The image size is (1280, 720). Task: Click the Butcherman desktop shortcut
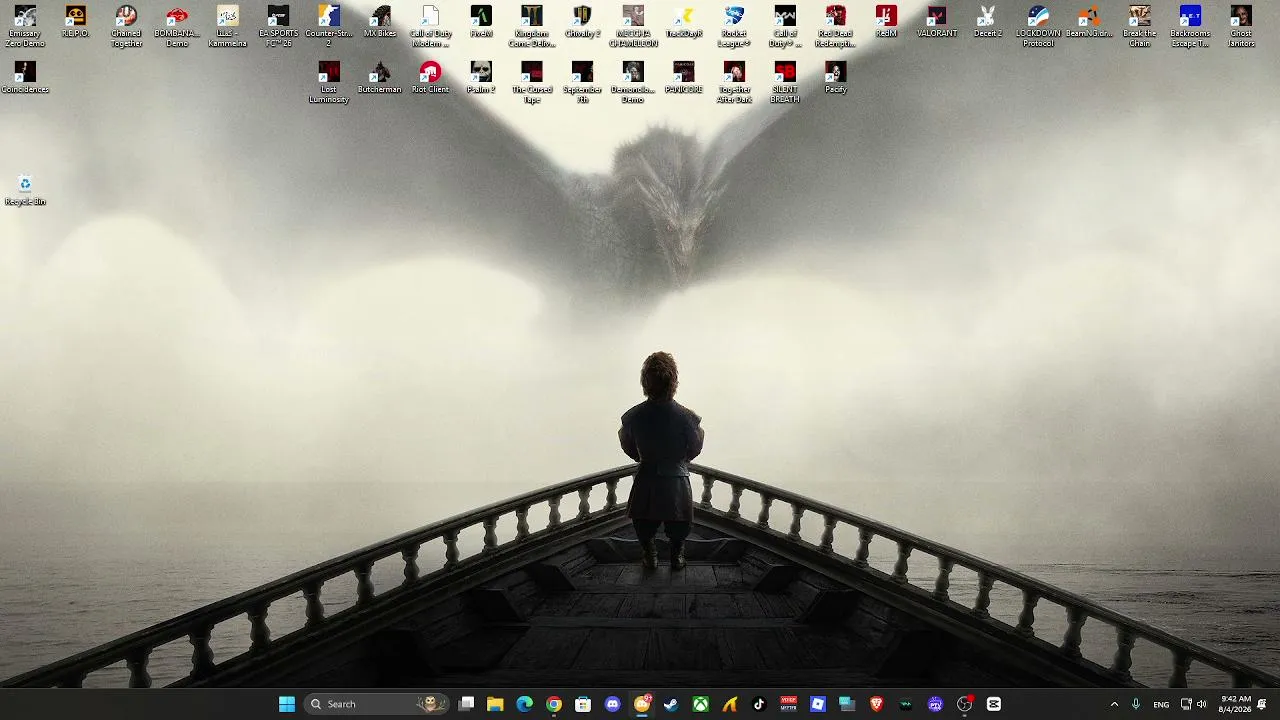pyautogui.click(x=380, y=77)
